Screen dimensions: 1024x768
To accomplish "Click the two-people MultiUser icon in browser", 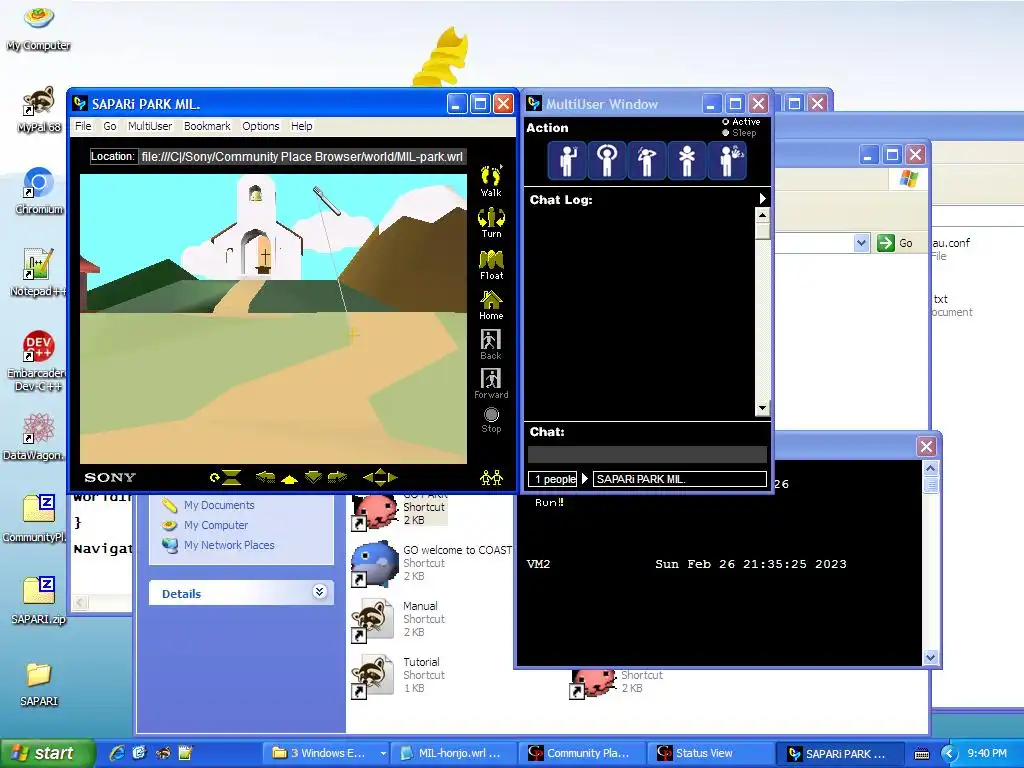I will (491, 477).
